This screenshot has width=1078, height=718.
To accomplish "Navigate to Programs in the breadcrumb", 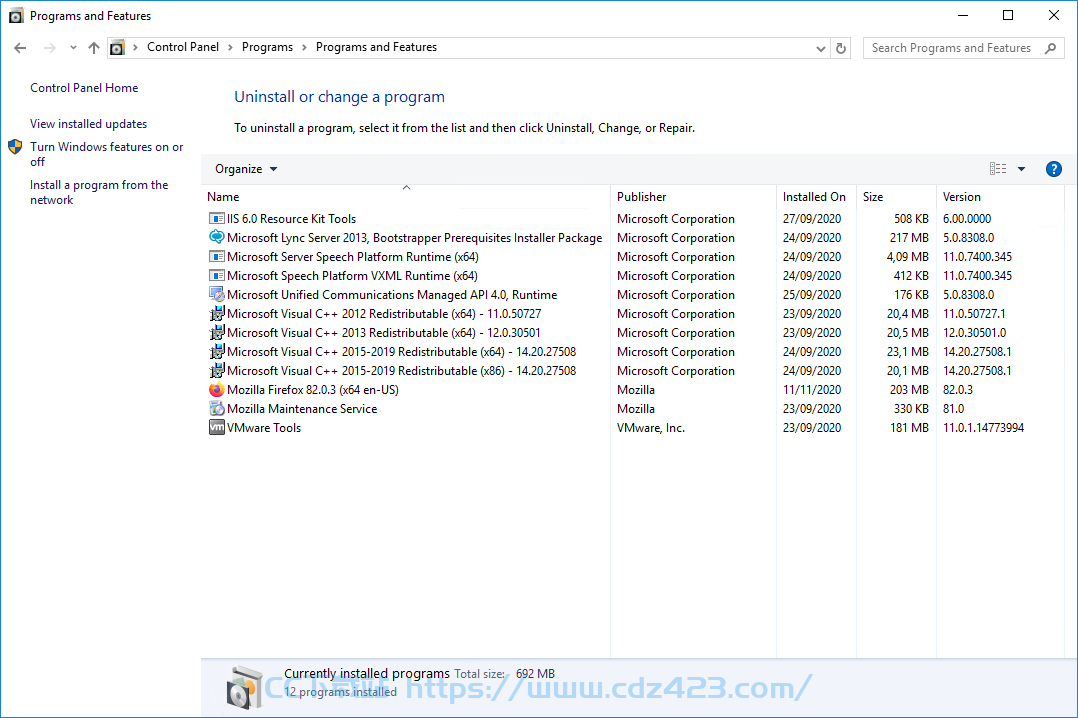I will coord(267,47).
